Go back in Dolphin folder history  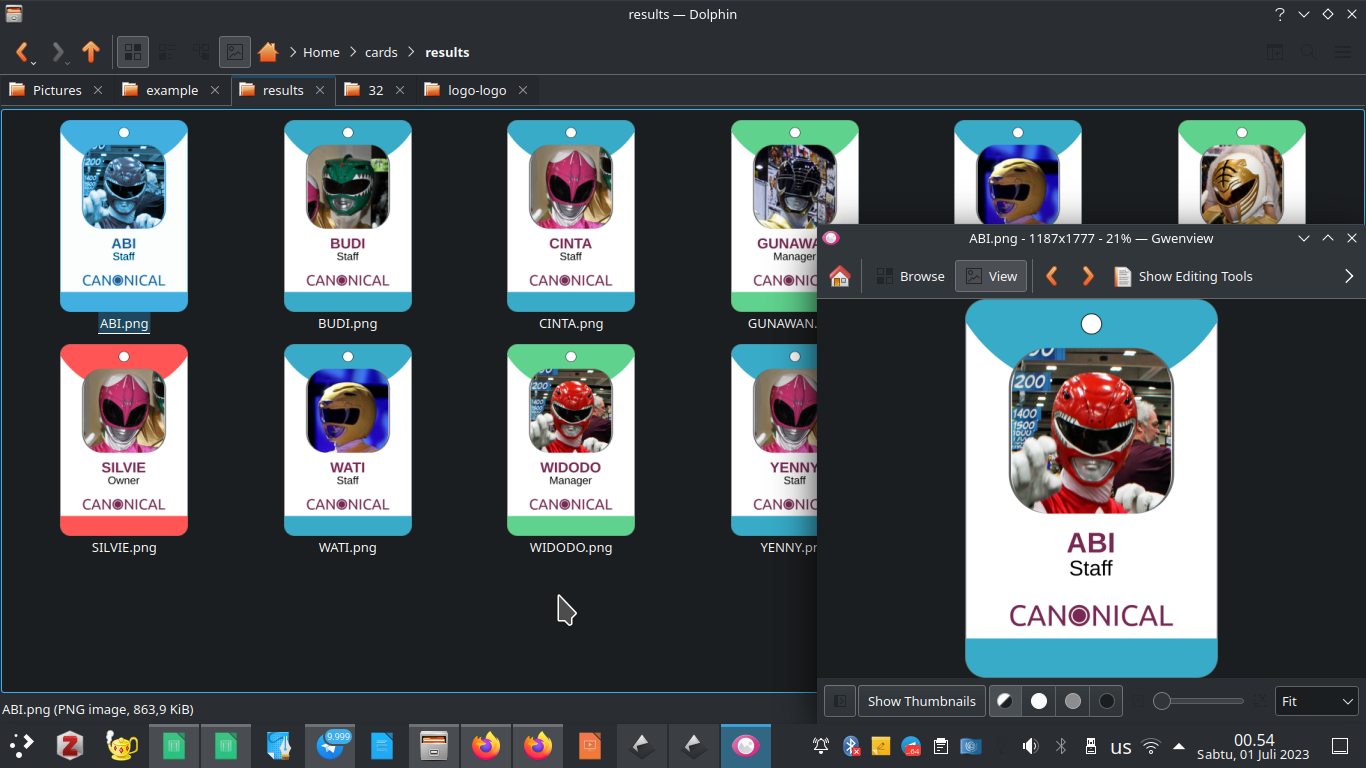(x=21, y=52)
